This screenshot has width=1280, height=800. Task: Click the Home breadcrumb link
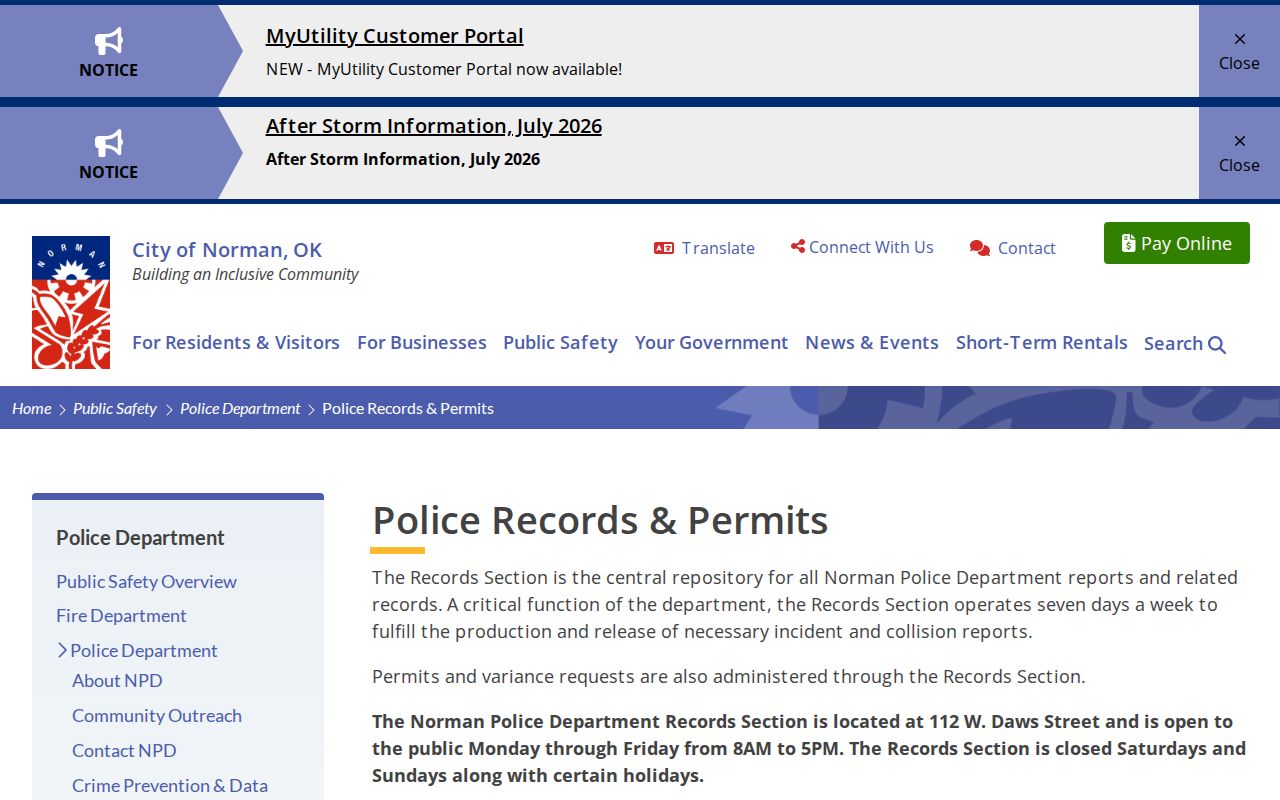click(32, 408)
